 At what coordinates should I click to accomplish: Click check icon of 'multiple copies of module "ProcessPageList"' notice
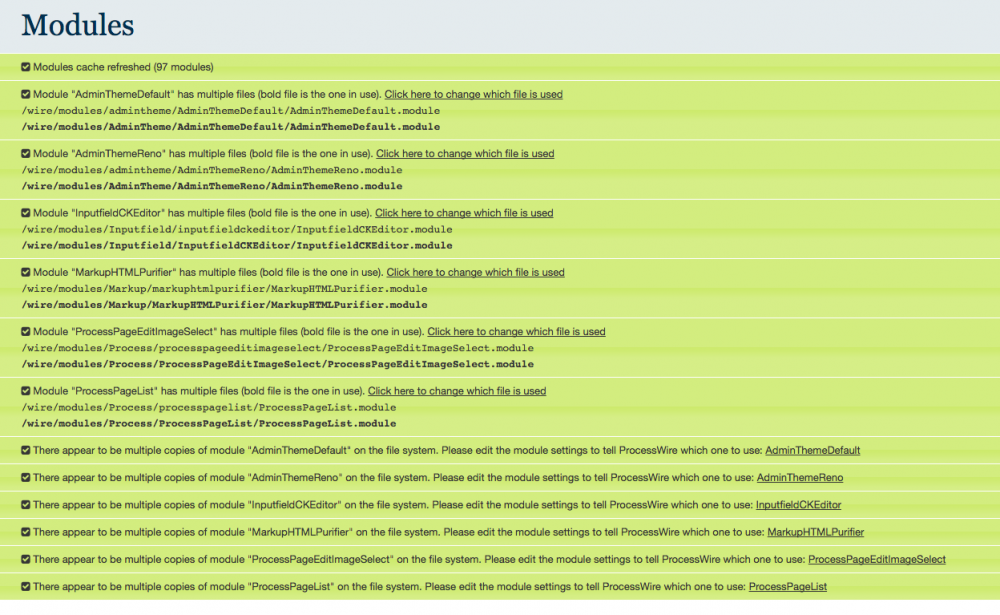coord(26,587)
